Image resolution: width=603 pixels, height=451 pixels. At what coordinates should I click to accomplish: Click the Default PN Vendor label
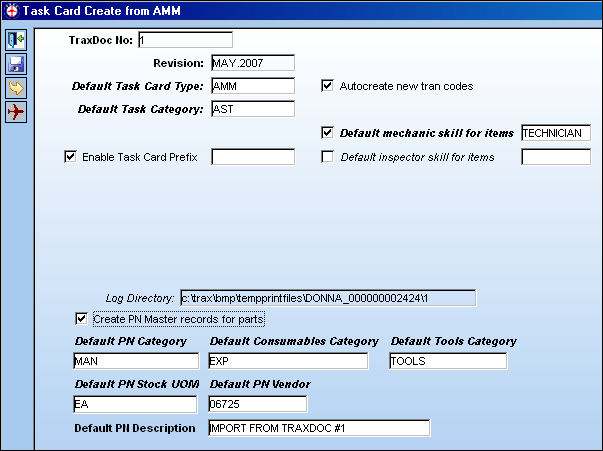point(260,384)
